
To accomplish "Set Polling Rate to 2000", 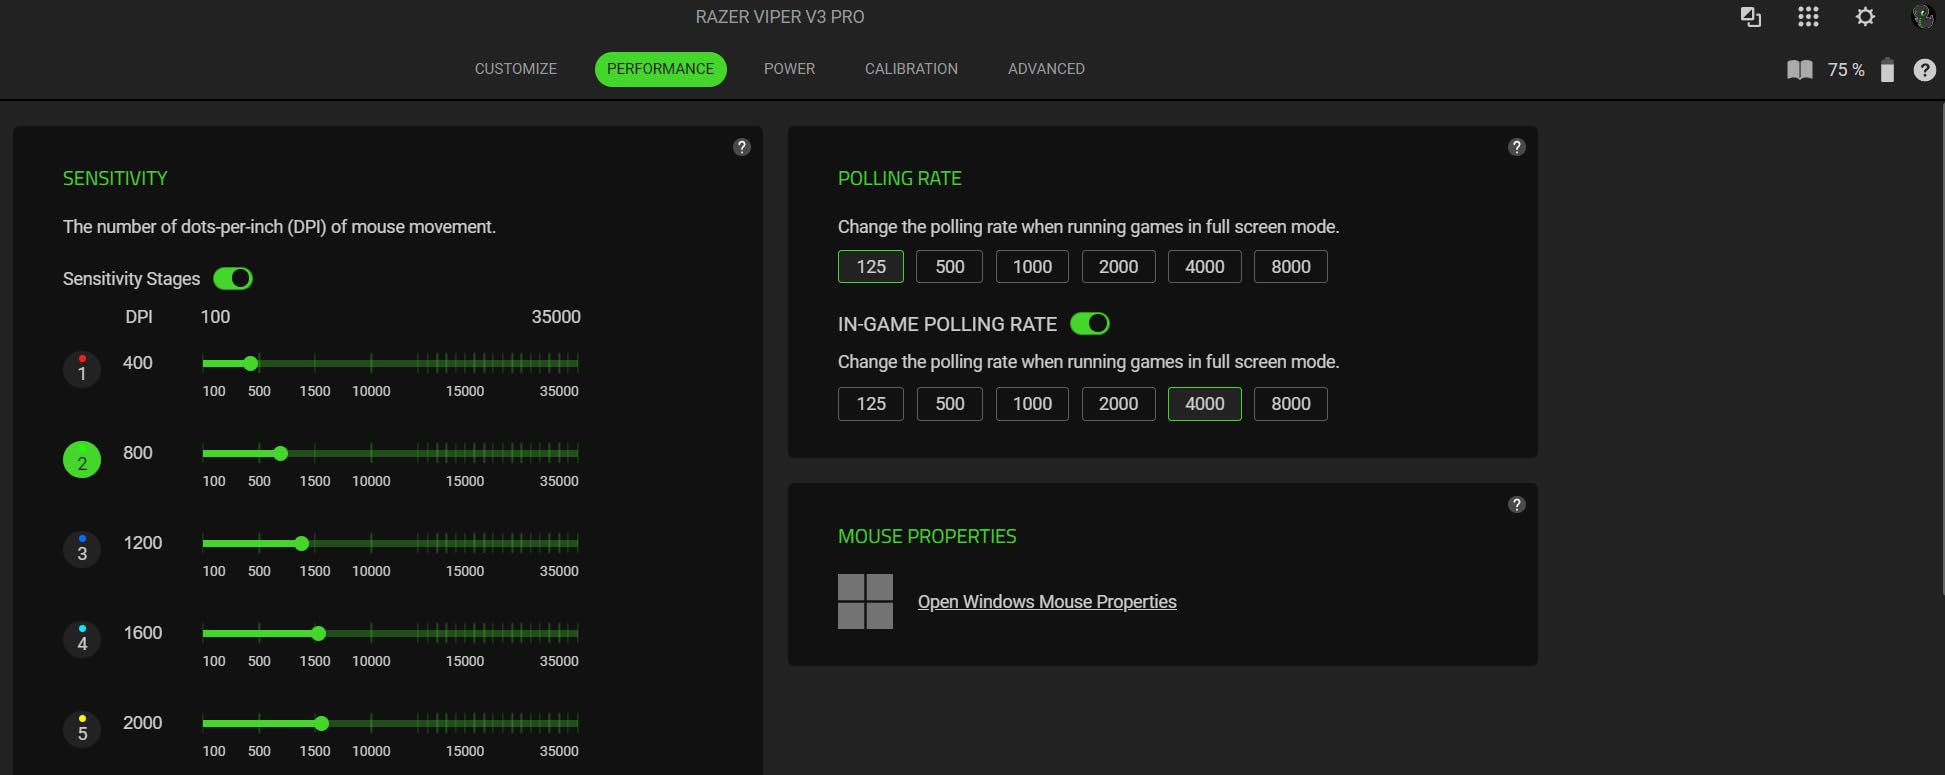I will tap(1118, 267).
